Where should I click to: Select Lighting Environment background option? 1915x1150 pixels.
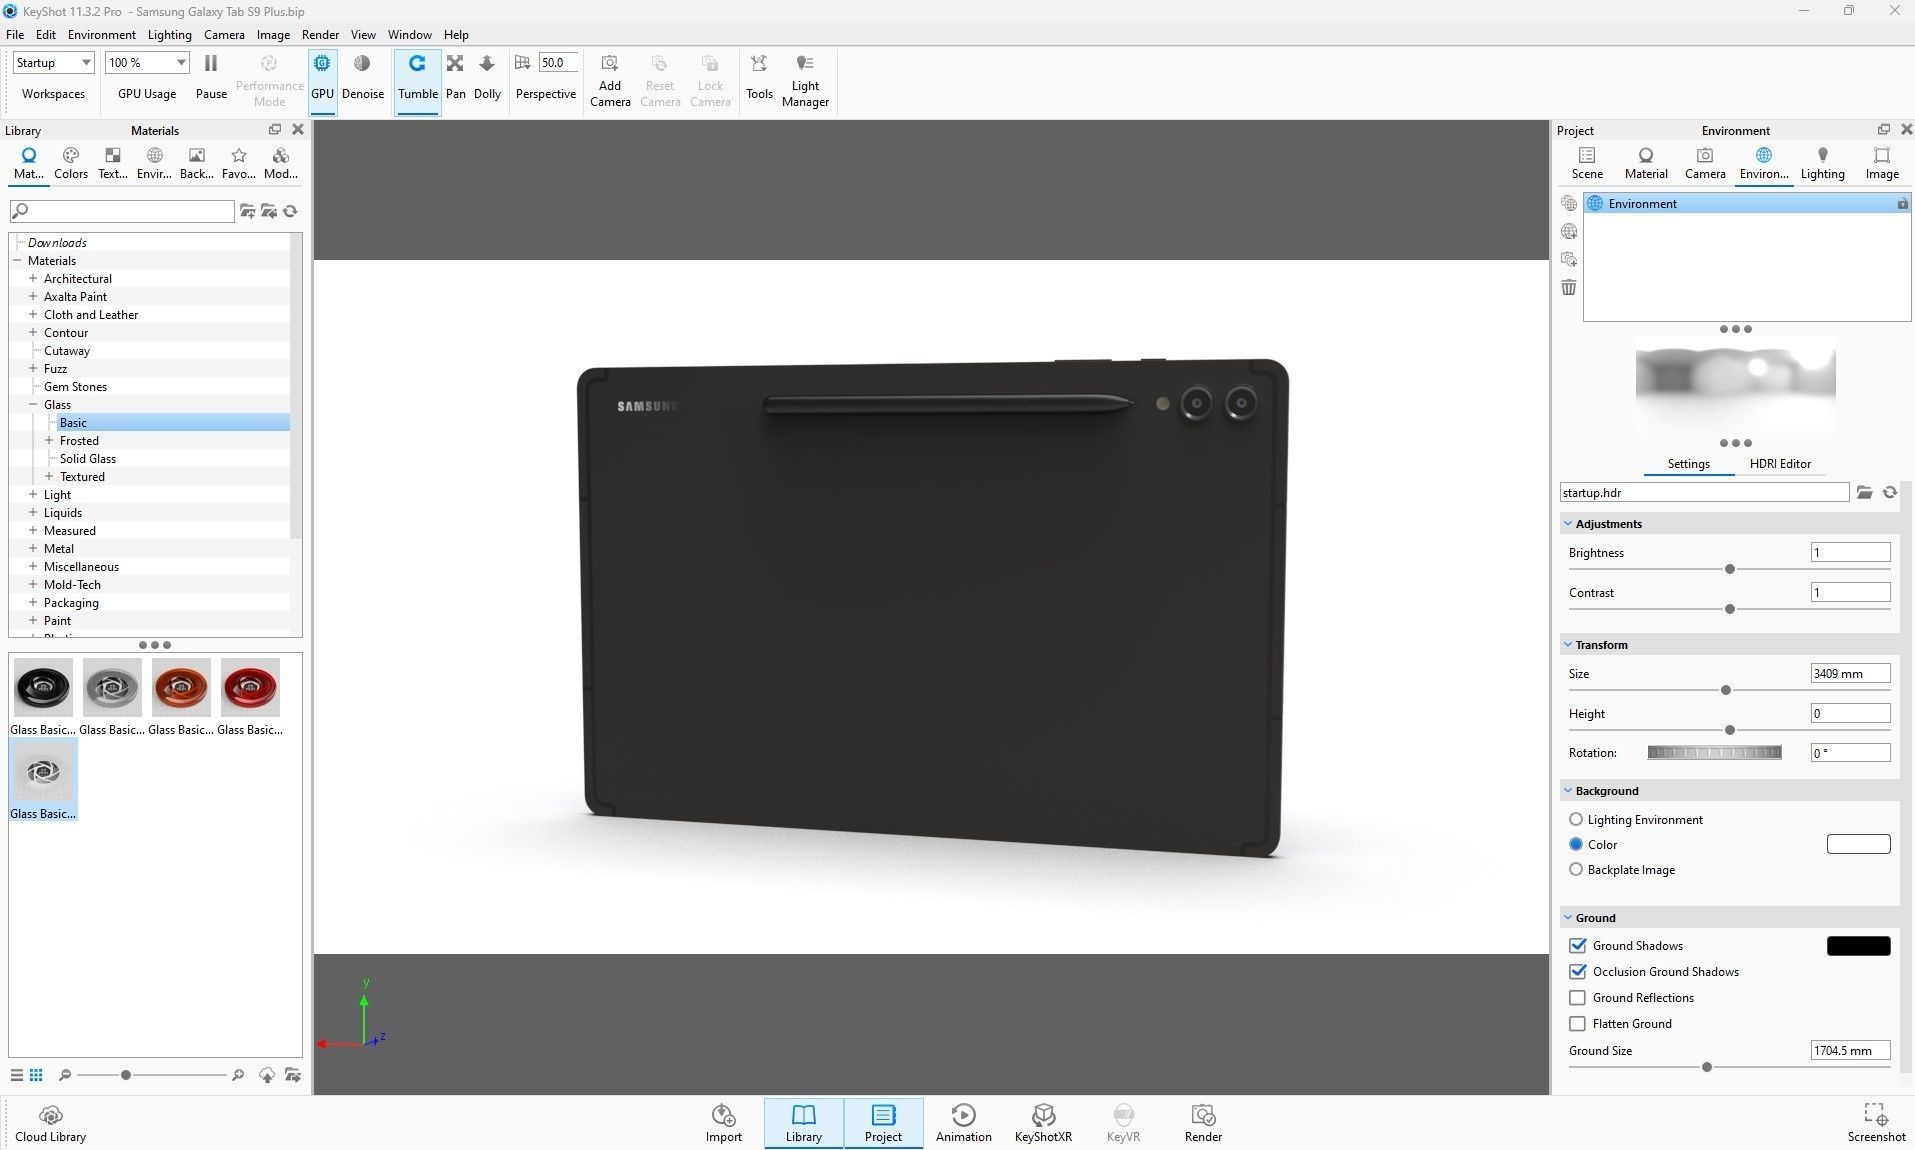point(1575,819)
